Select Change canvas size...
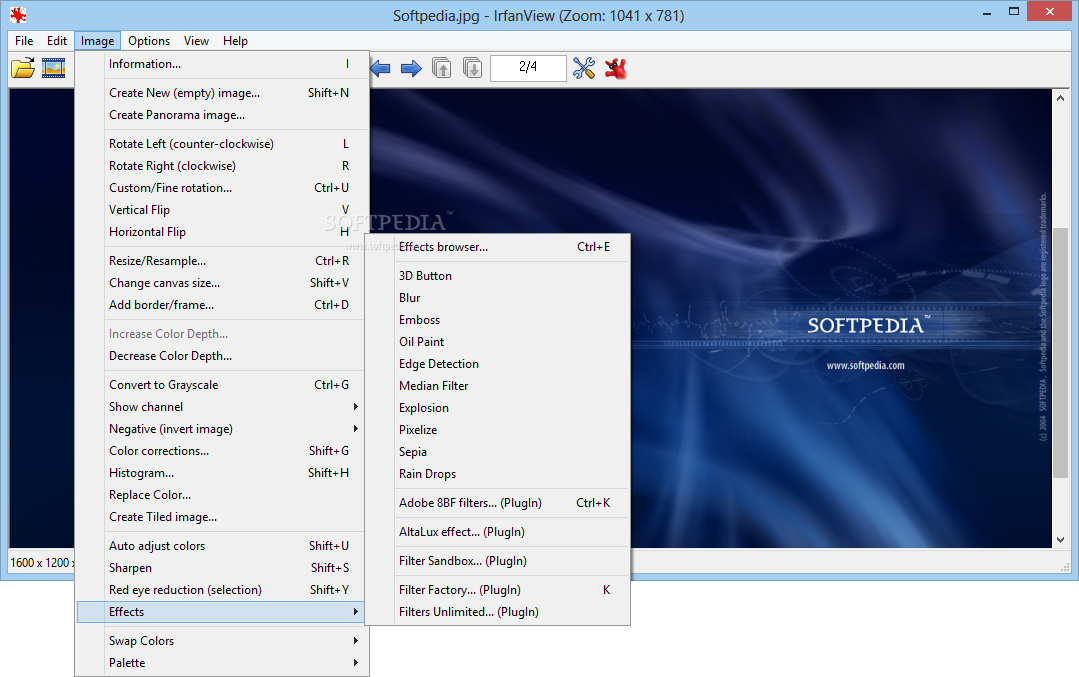Screen dimensions: 1079x677 pyautogui.click(x=220, y=283)
